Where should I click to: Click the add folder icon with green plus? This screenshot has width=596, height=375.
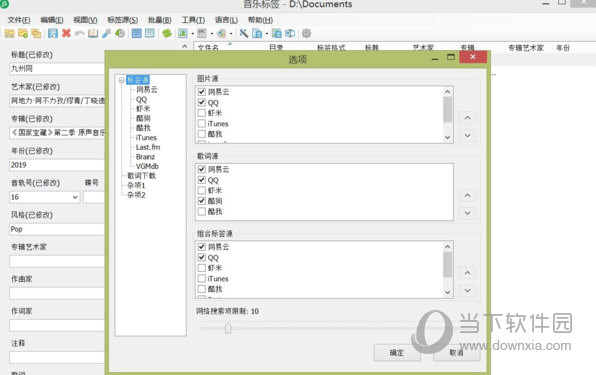[23, 33]
